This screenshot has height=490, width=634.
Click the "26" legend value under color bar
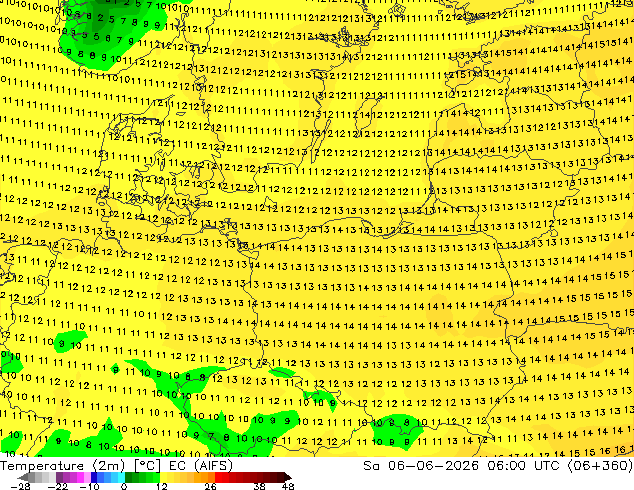point(210,486)
